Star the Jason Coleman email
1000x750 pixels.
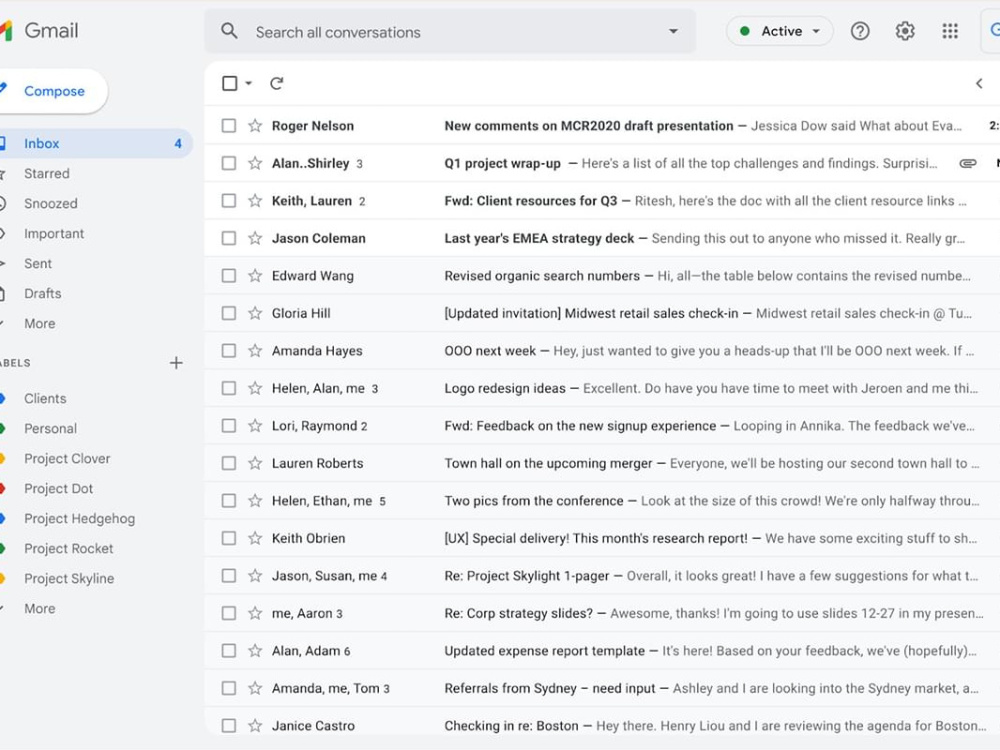coord(255,238)
